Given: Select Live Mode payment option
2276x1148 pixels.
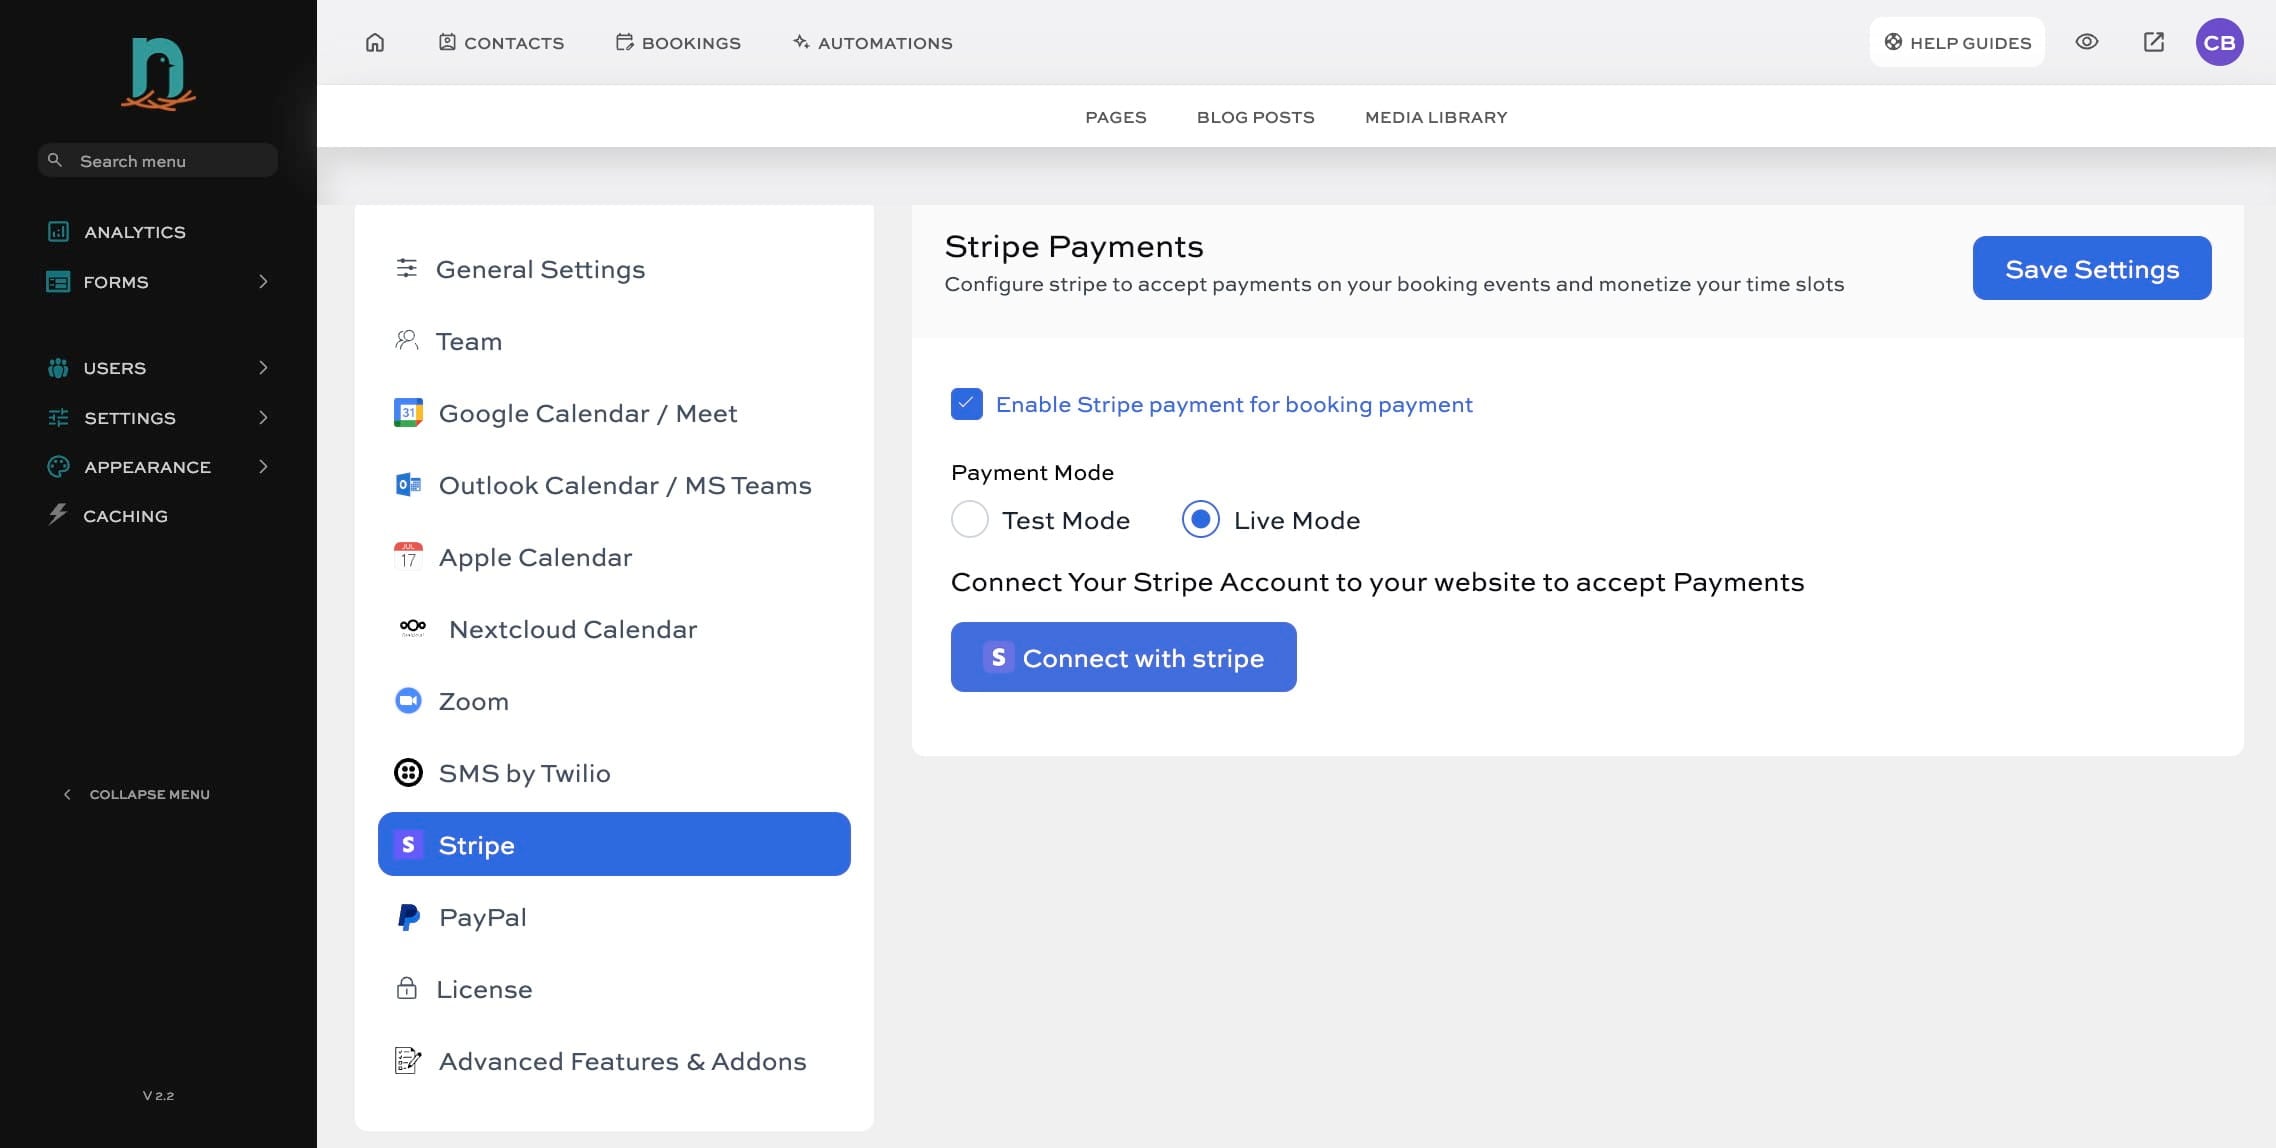Looking at the screenshot, I should pyautogui.click(x=1200, y=519).
